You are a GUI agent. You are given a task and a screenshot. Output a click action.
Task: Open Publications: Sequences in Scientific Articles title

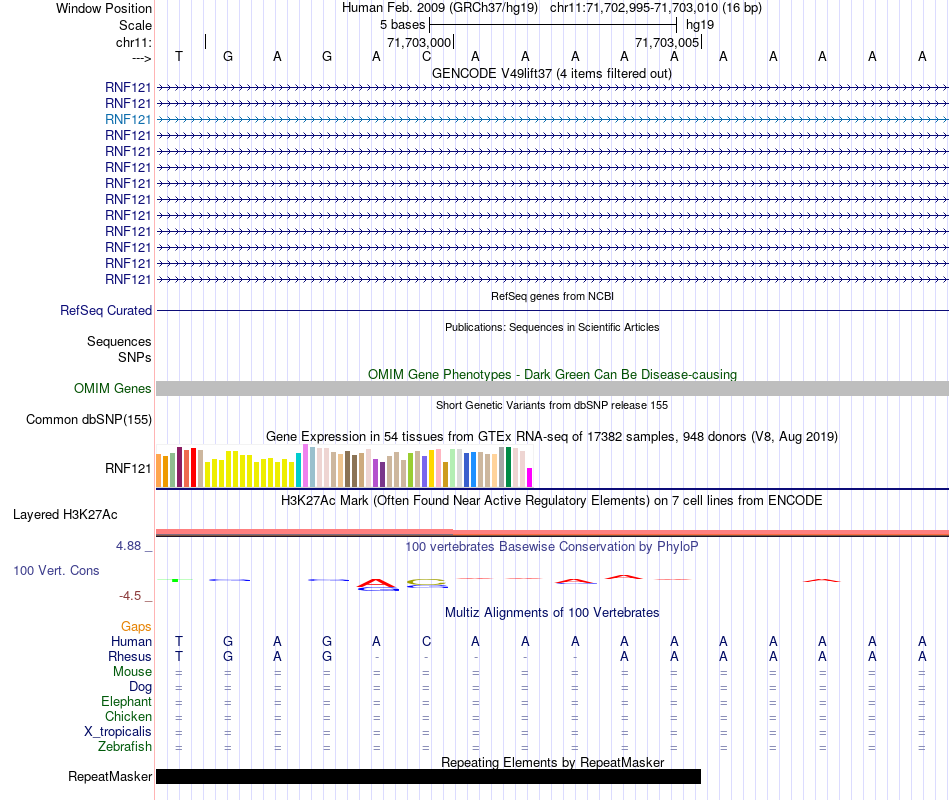pyautogui.click(x=552, y=327)
